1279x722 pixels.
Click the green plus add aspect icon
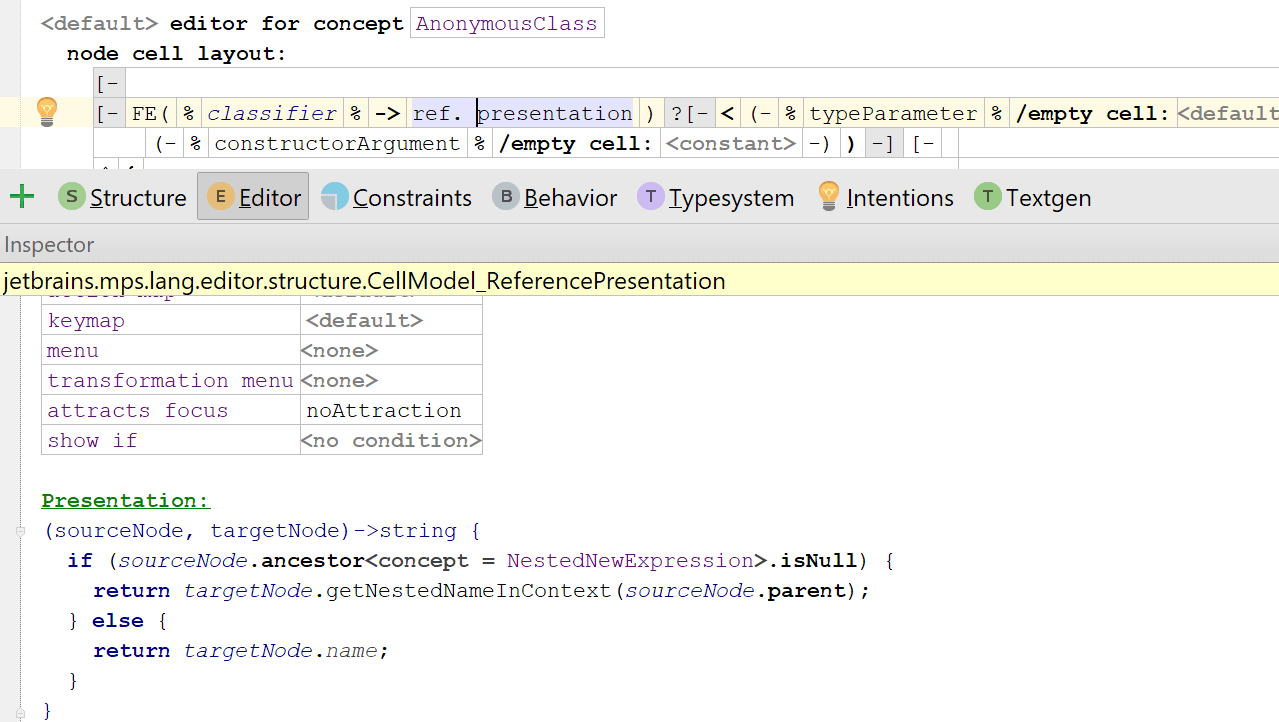[21, 197]
